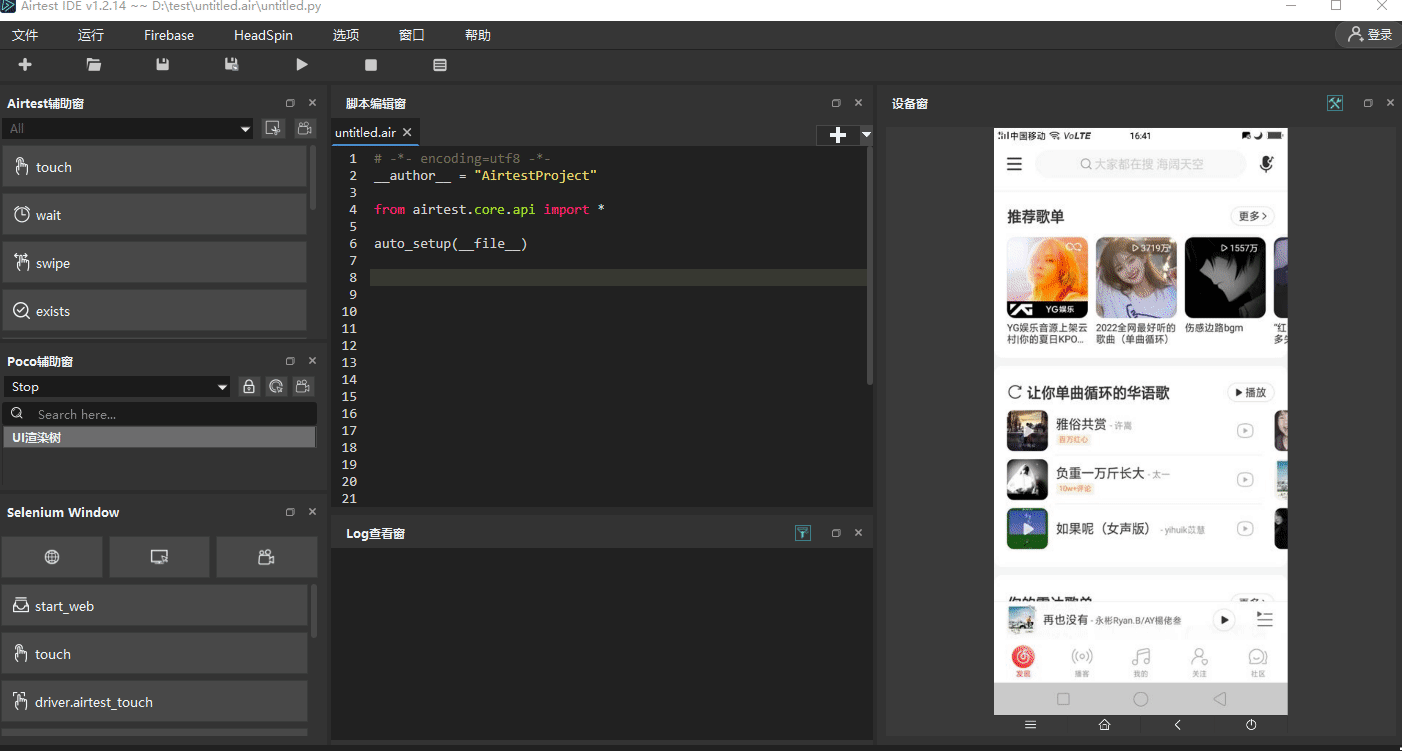Open the log report toolbar icon

tap(440, 65)
